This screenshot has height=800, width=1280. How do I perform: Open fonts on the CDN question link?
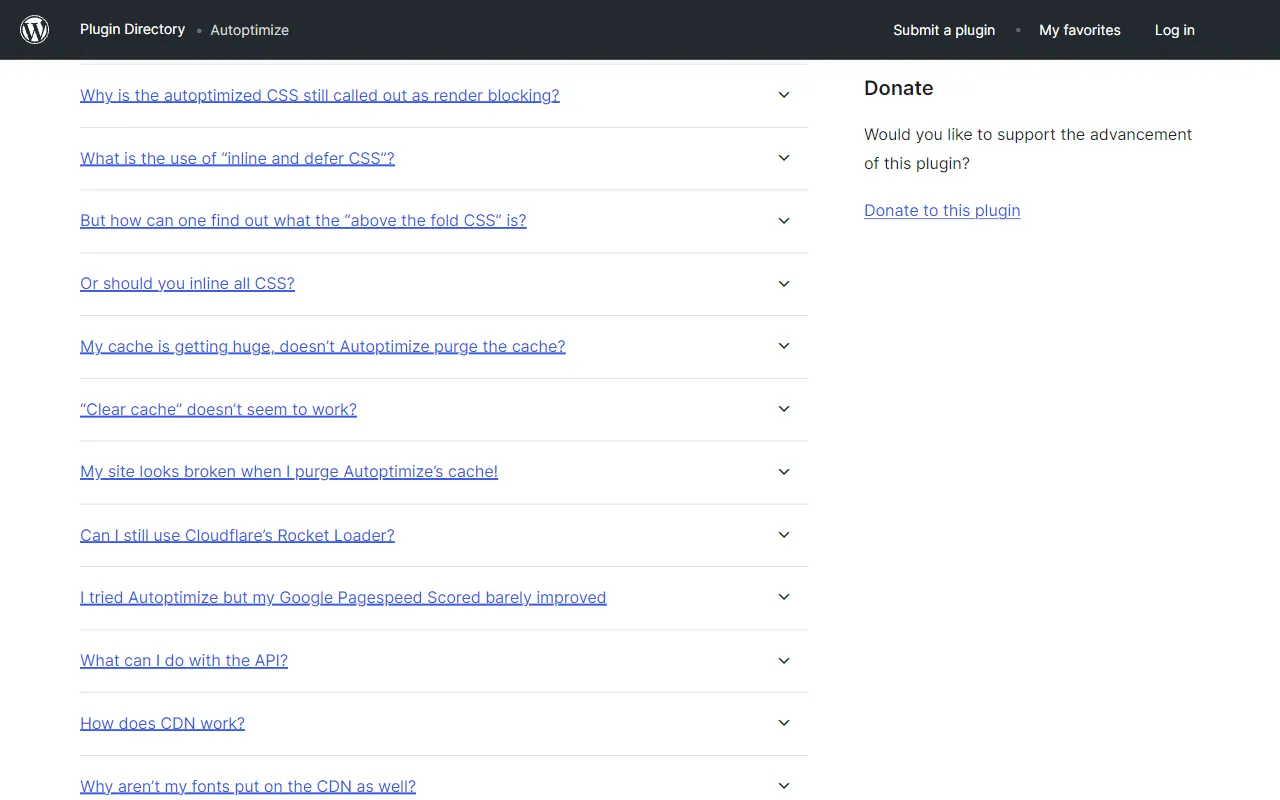pyautogui.click(x=248, y=786)
